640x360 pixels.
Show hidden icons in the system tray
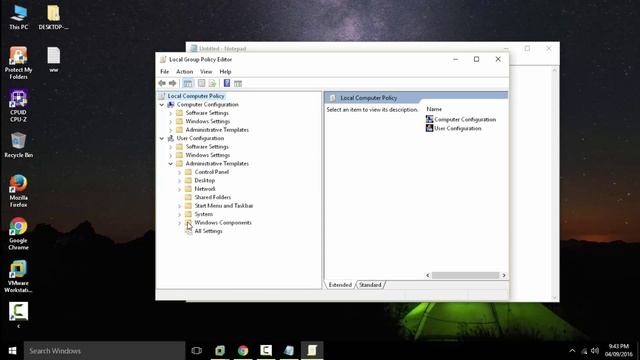(572, 351)
